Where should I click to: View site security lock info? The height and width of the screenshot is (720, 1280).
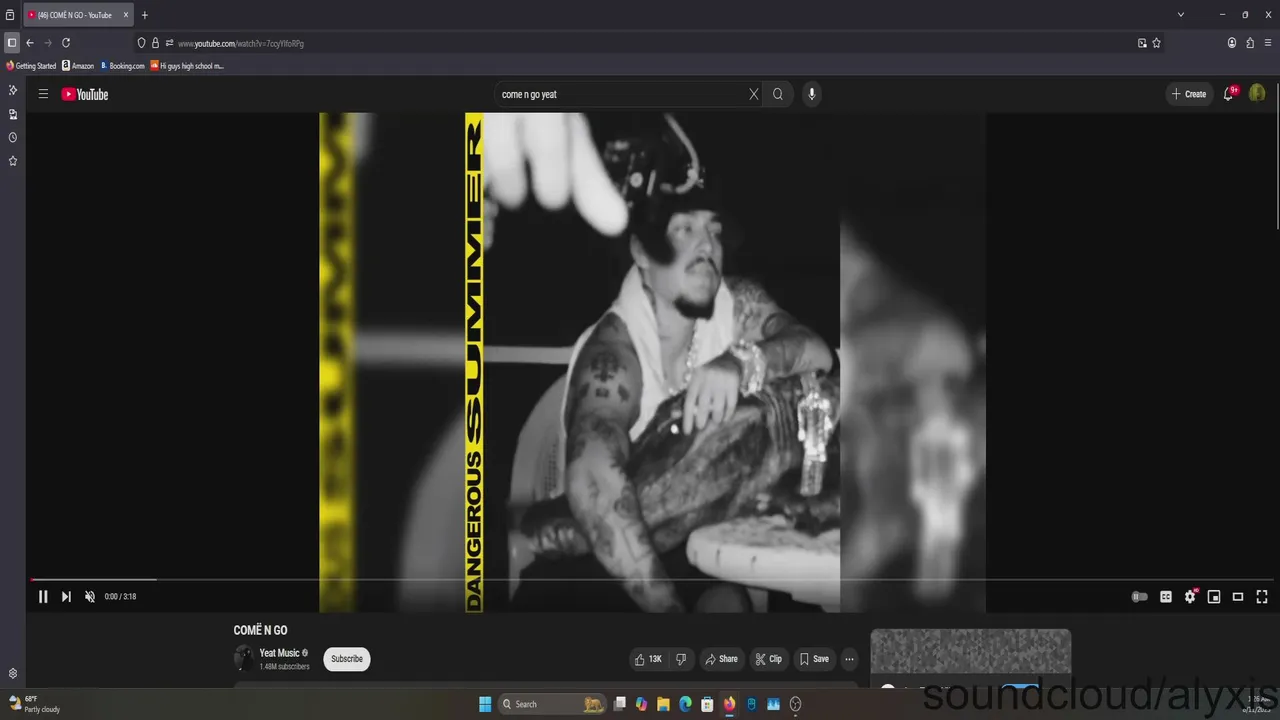[155, 43]
